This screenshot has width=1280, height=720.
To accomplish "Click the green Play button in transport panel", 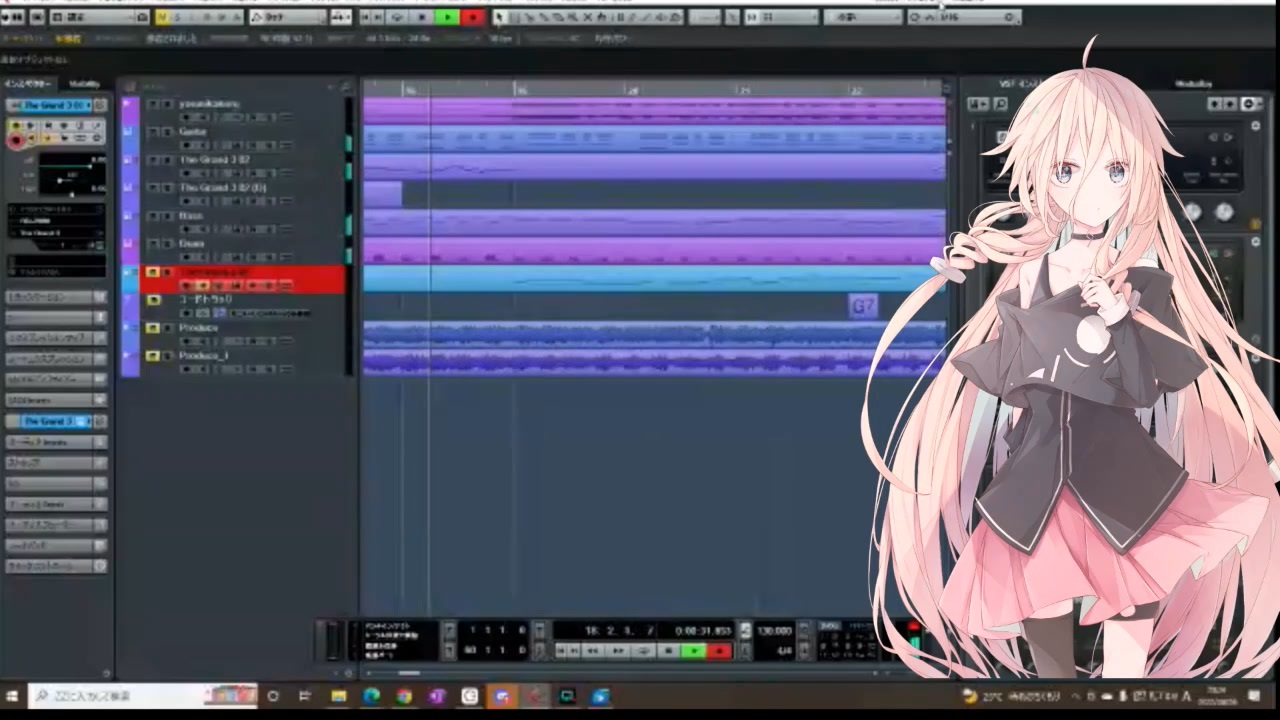I will point(694,651).
